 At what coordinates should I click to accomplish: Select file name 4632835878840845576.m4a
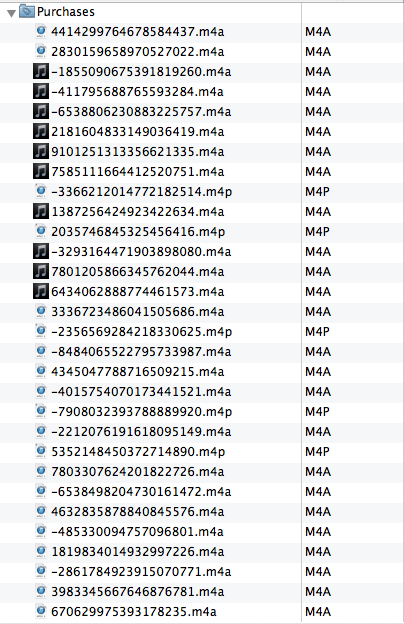[x=137, y=511]
